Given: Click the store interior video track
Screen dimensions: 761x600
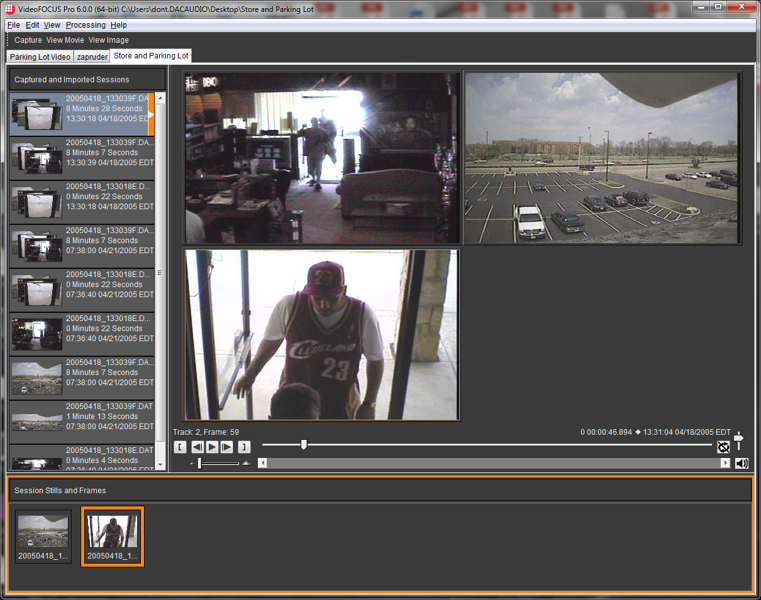Looking at the screenshot, I should click(x=322, y=158).
